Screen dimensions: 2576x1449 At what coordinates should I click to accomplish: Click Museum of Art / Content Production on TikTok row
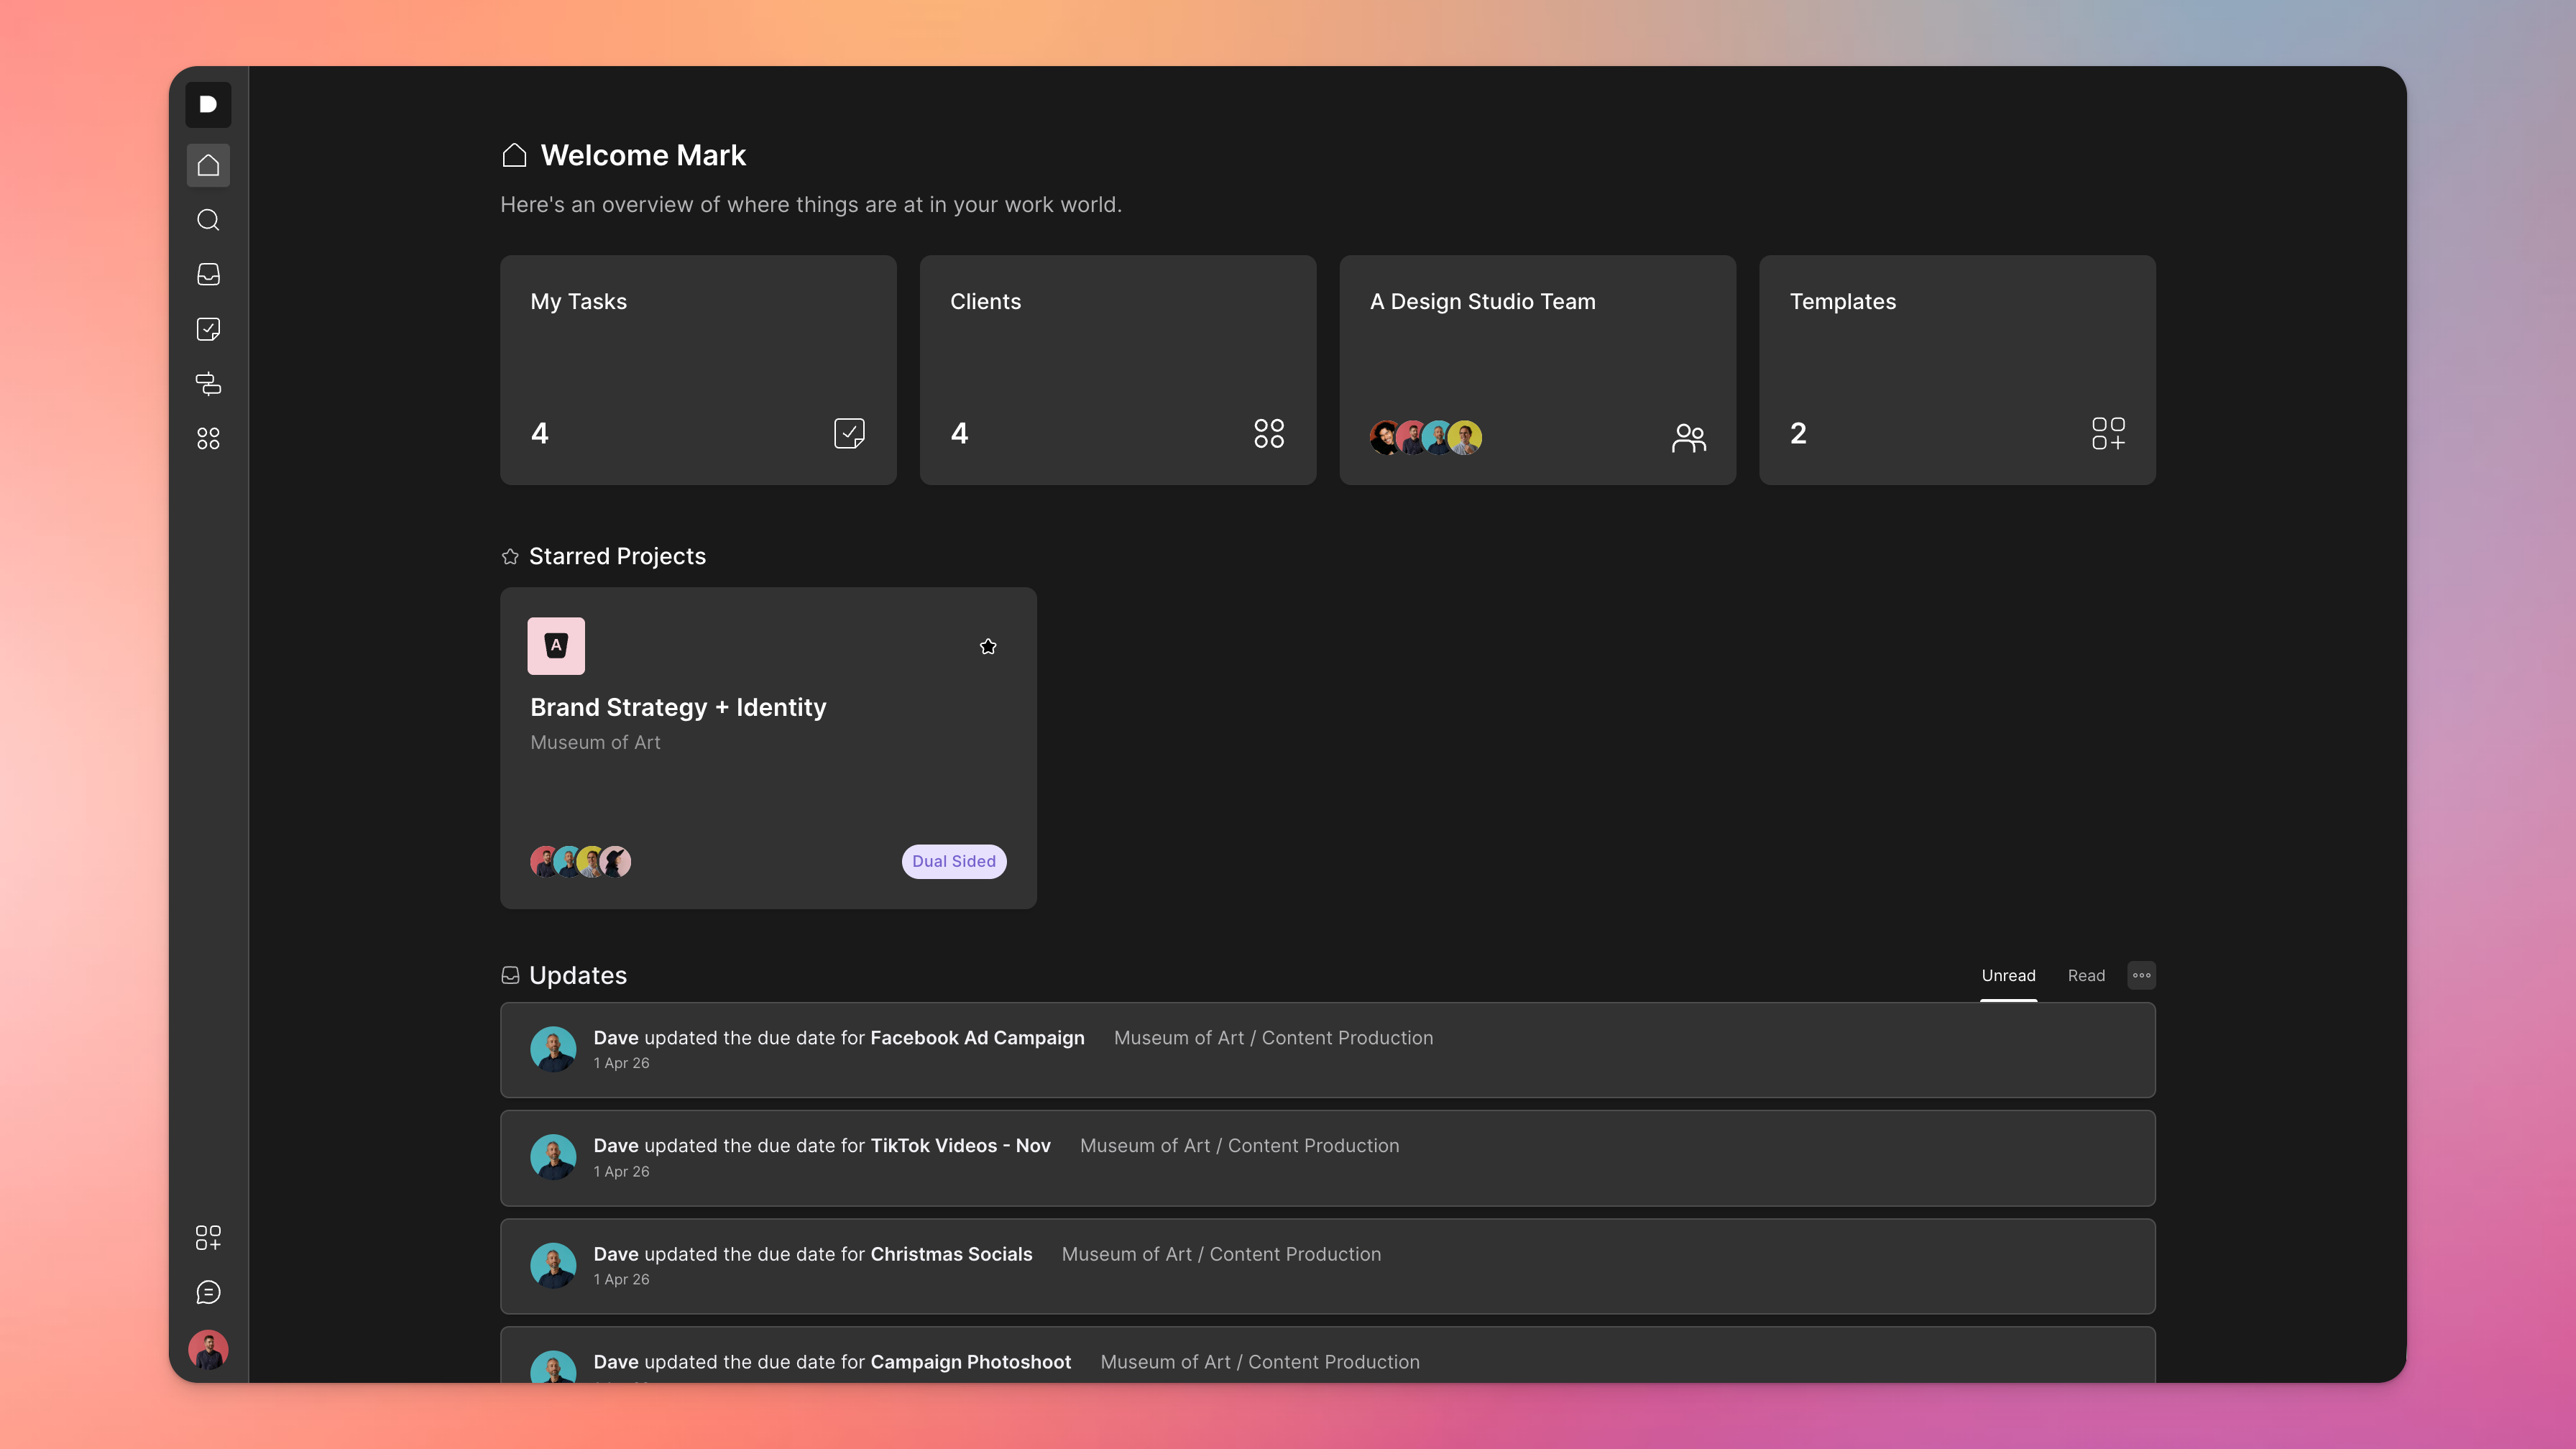coord(1239,1146)
